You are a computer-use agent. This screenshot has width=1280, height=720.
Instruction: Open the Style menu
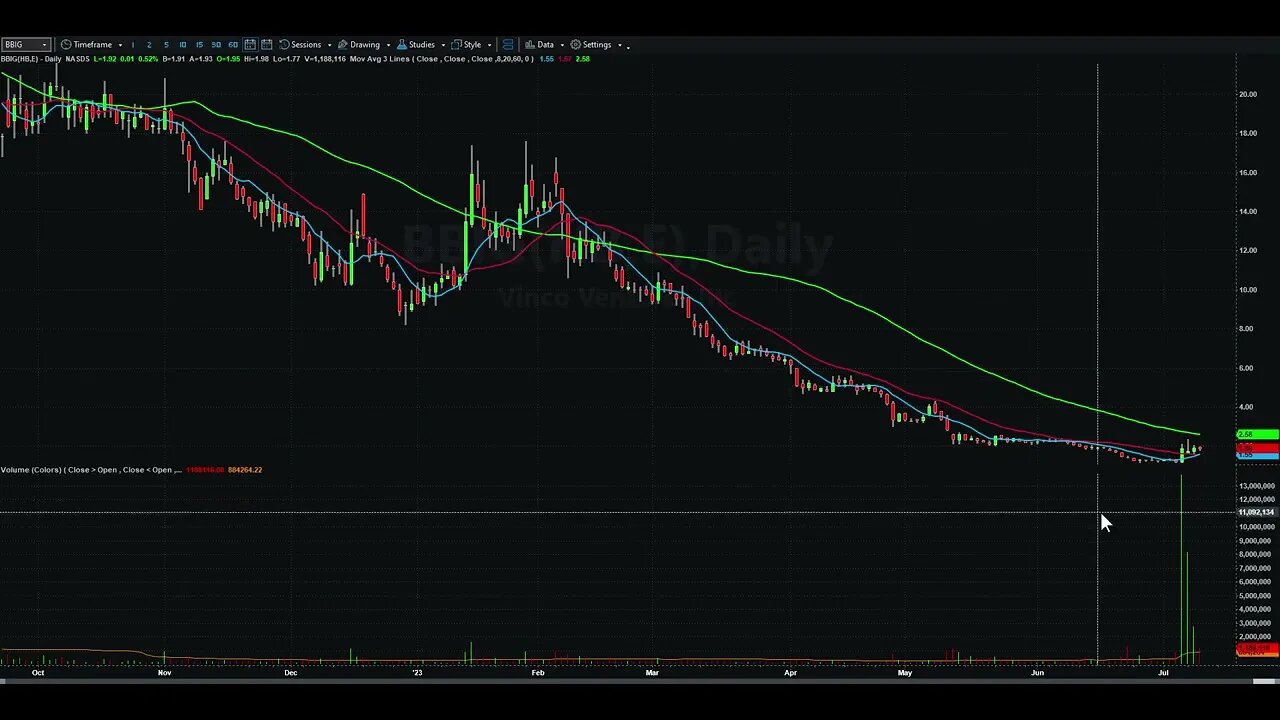click(467, 45)
